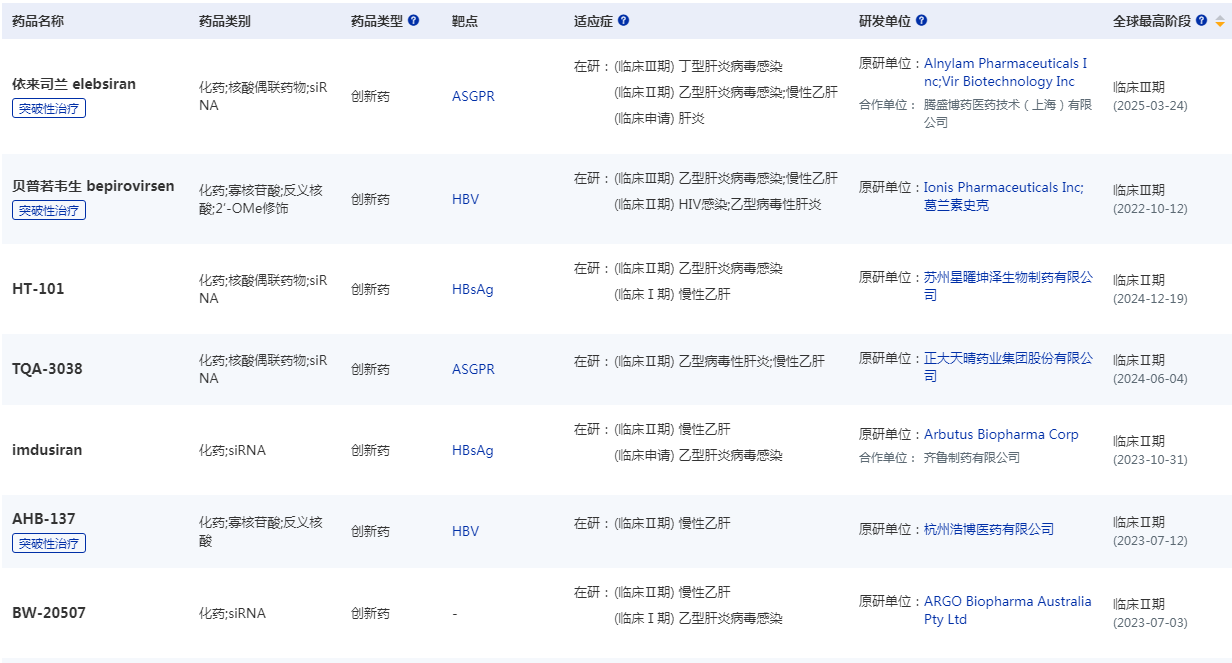Open ASGPR target link in TQA-3038 row
This screenshot has width=1232, height=663.
click(x=473, y=369)
